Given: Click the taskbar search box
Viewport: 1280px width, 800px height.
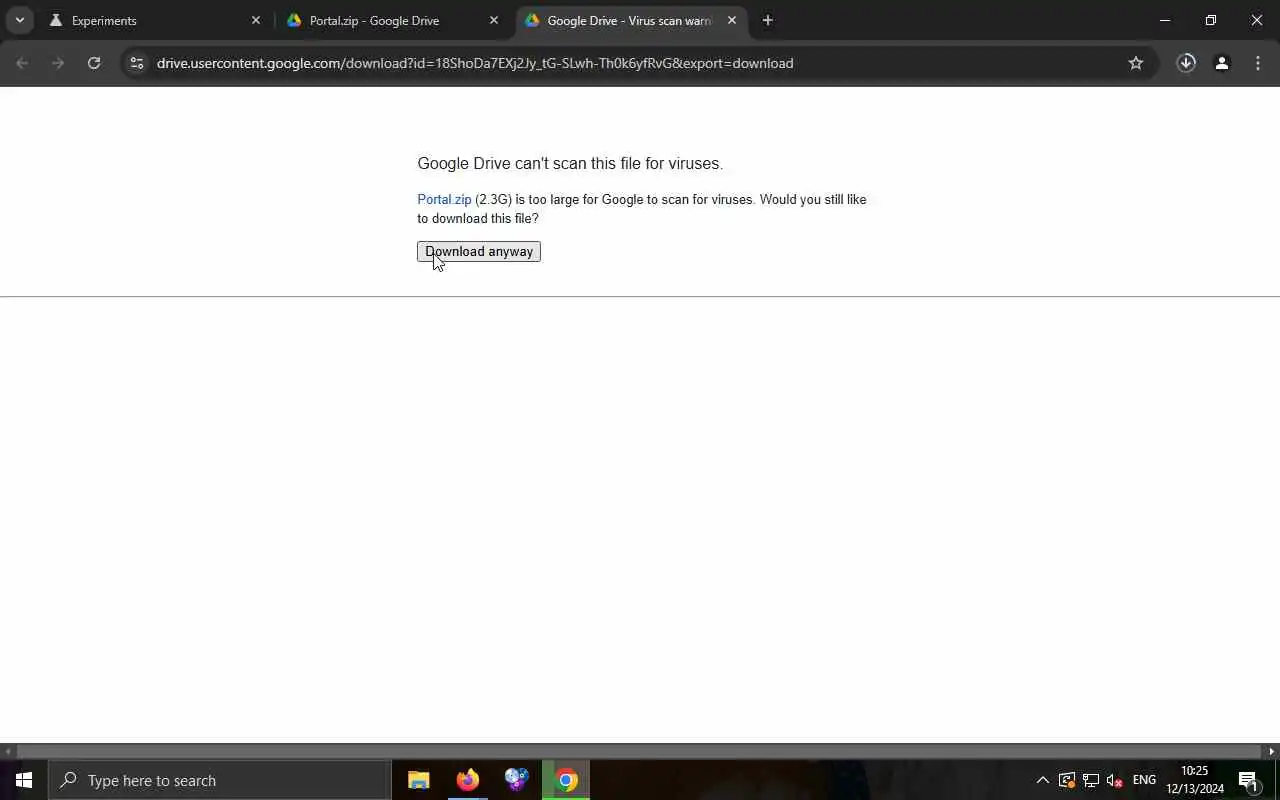Looking at the screenshot, I should pos(220,780).
